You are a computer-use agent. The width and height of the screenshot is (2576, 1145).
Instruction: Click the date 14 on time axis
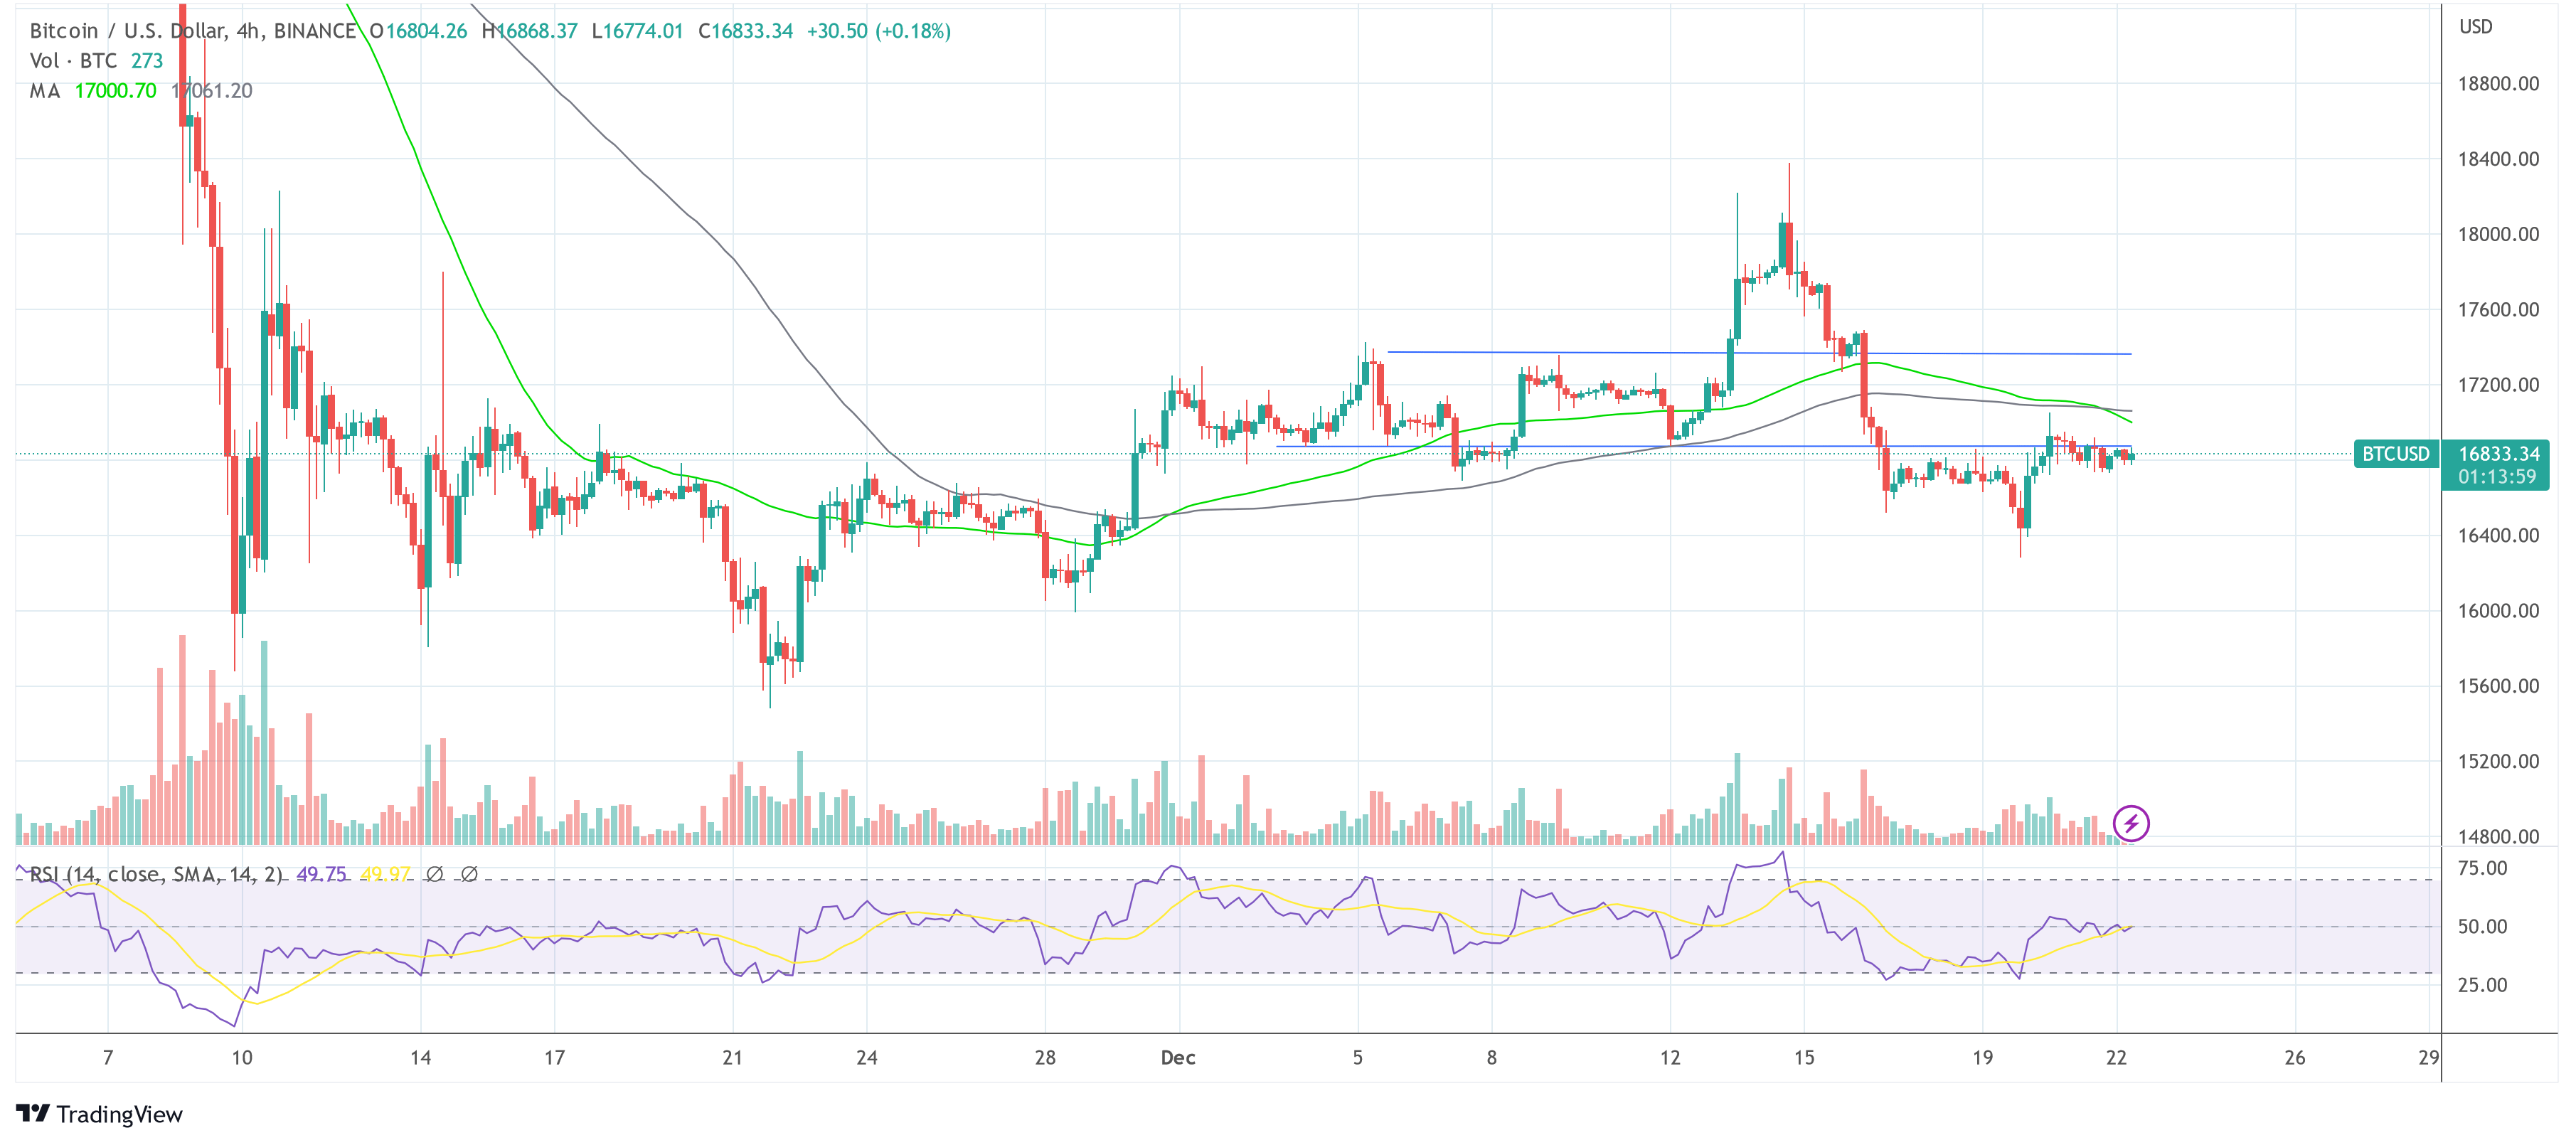tap(421, 1058)
